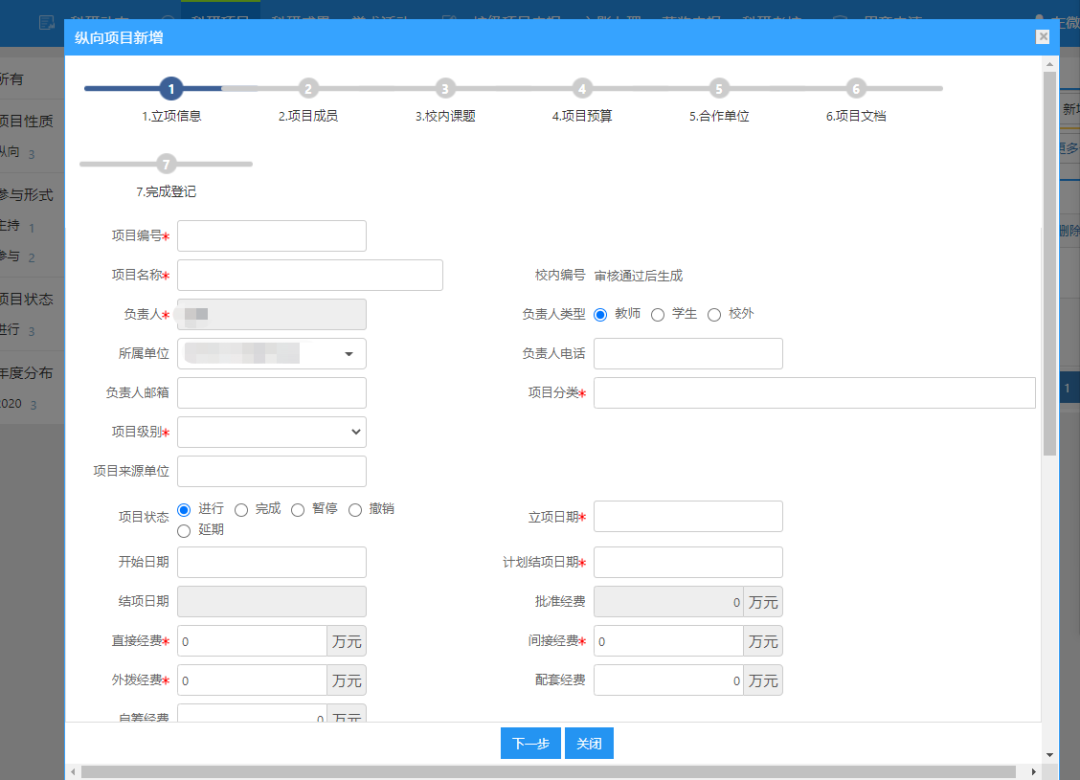This screenshot has height=780, width=1080.
Task: Set 项目状态 to 完成
Action: [241, 510]
